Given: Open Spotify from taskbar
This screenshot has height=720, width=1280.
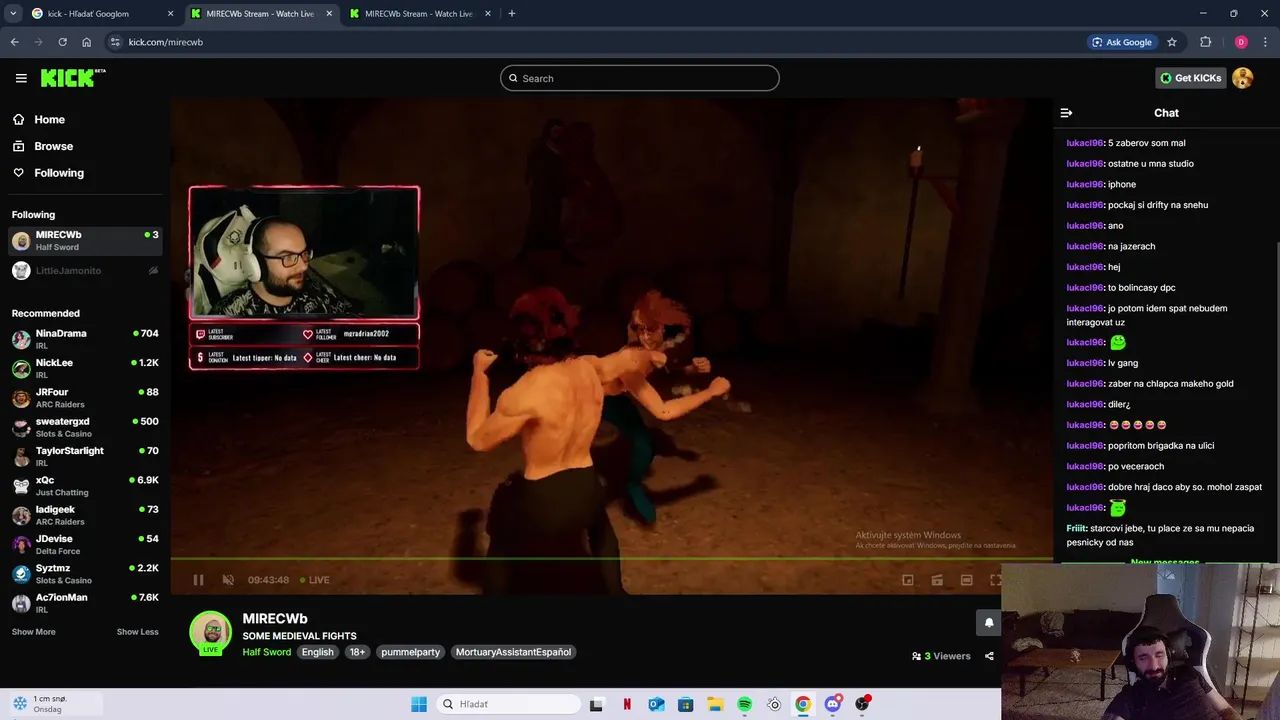Looking at the screenshot, I should point(745,704).
